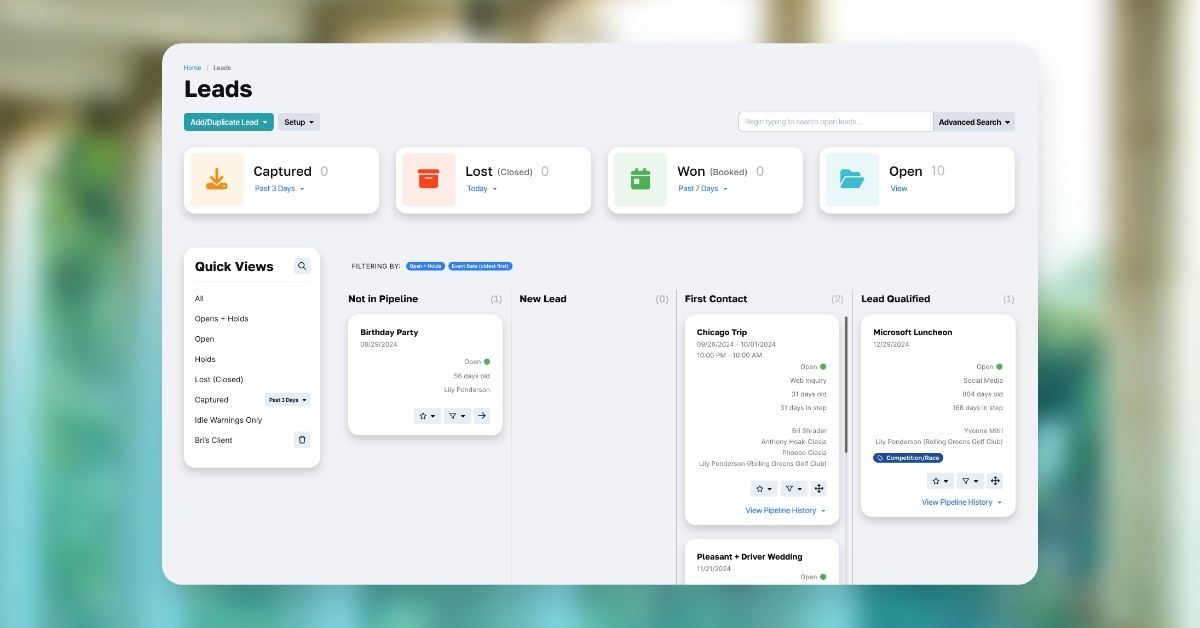Expand View Pipeline History on Chicago Trip
Screen dimensions: 1200x628
click(786, 511)
